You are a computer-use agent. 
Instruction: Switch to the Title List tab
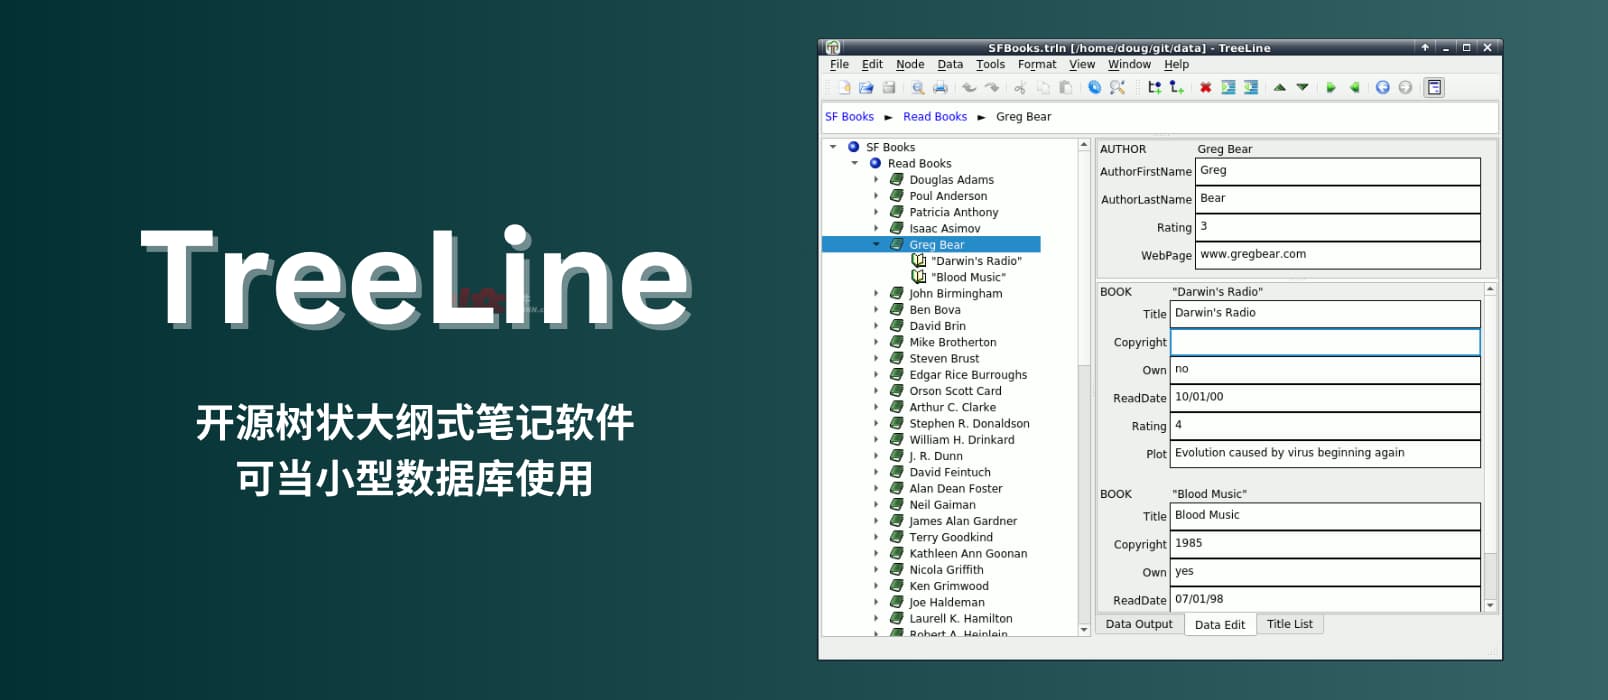point(1289,624)
